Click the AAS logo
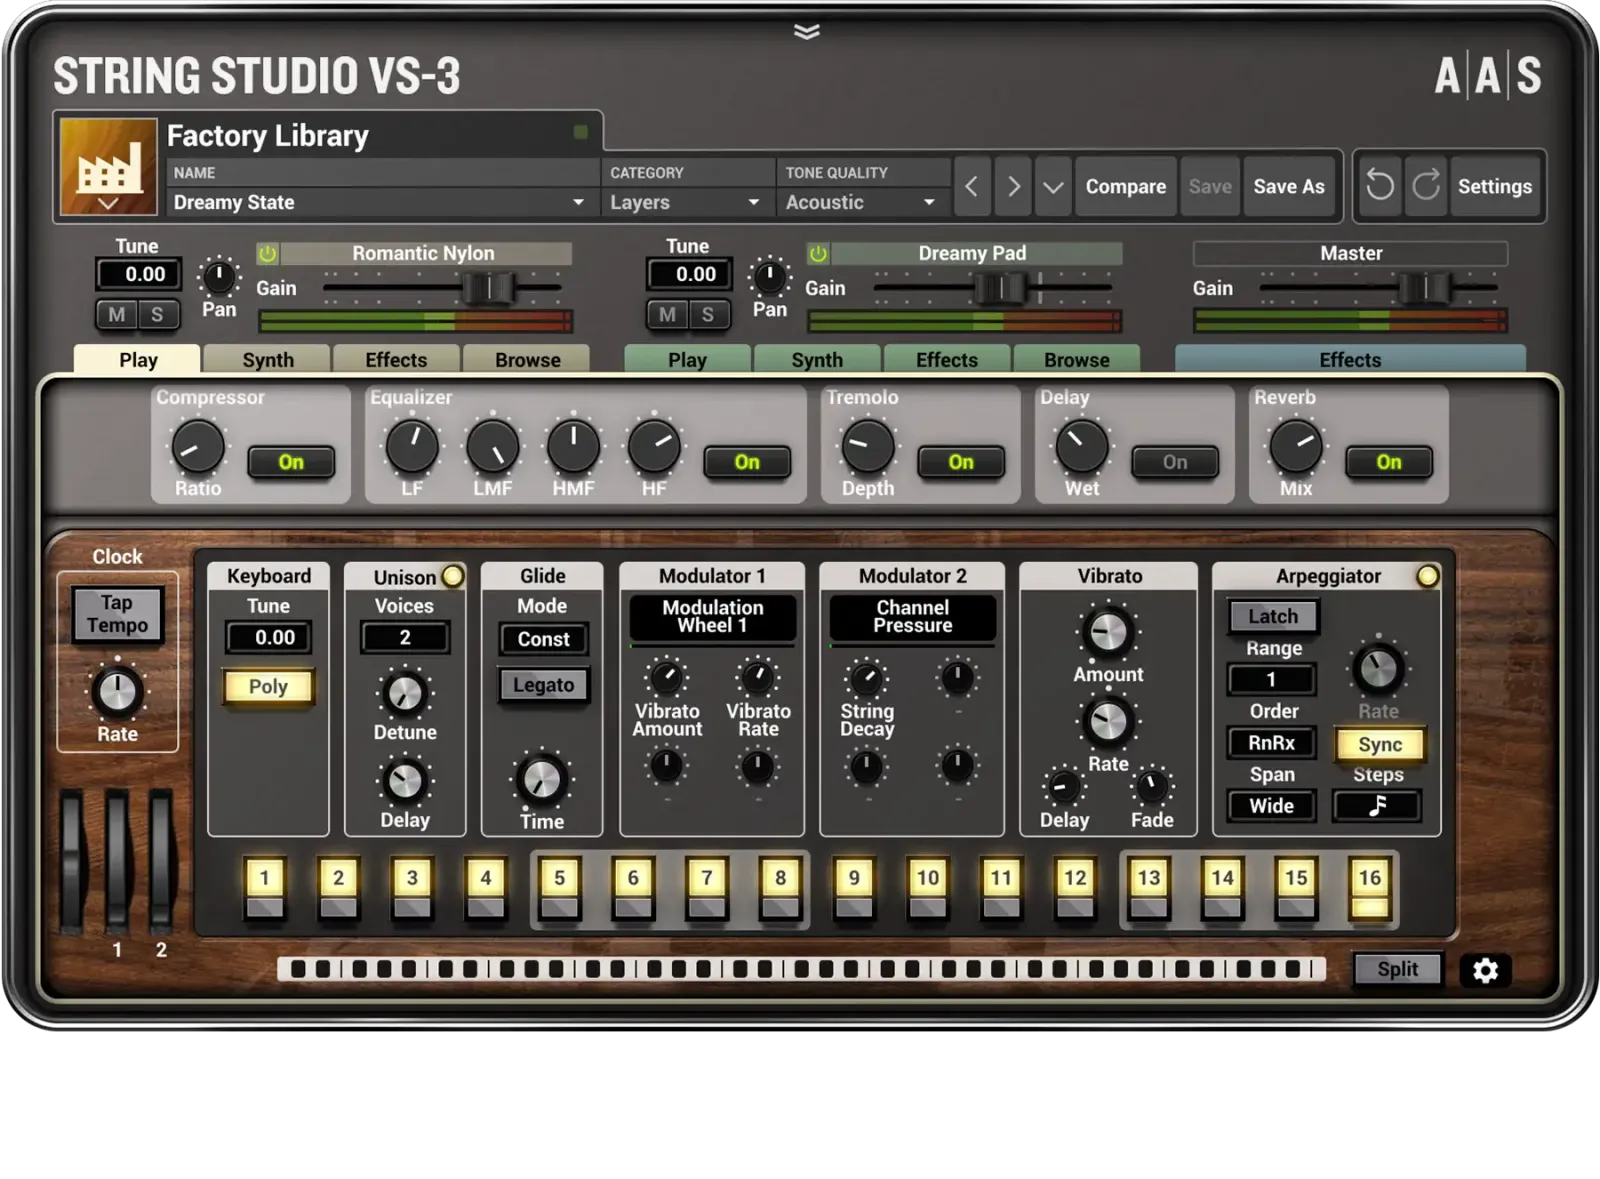 coord(1488,76)
